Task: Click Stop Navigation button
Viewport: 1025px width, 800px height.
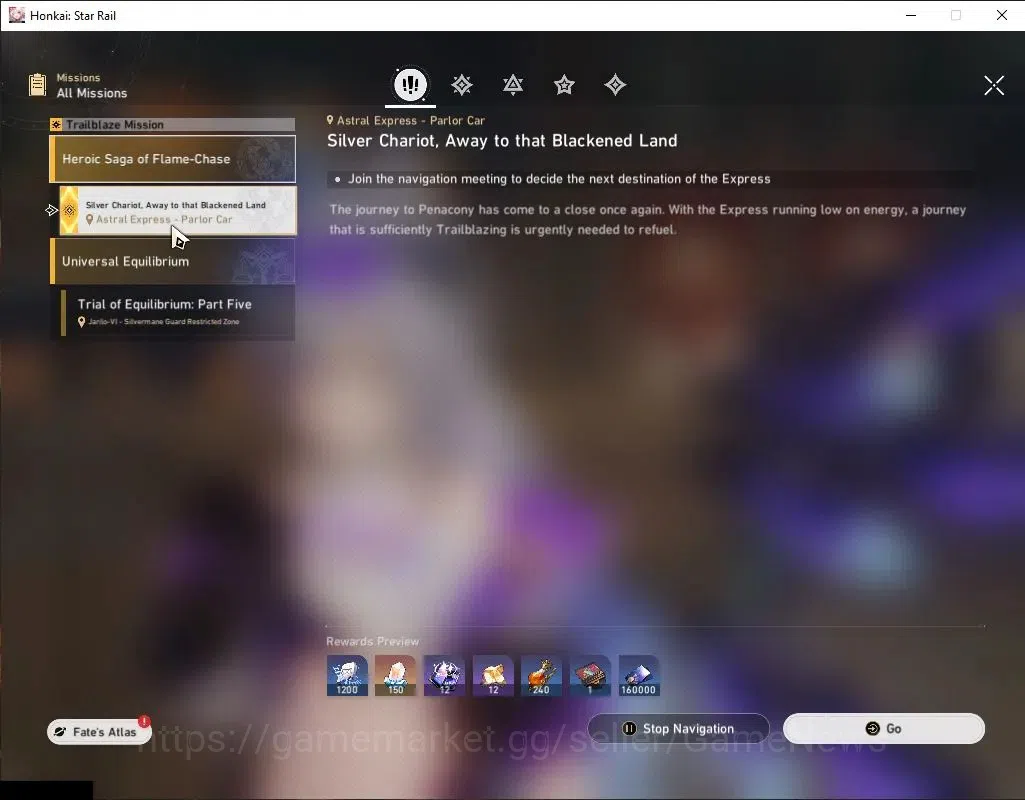Action: [679, 729]
